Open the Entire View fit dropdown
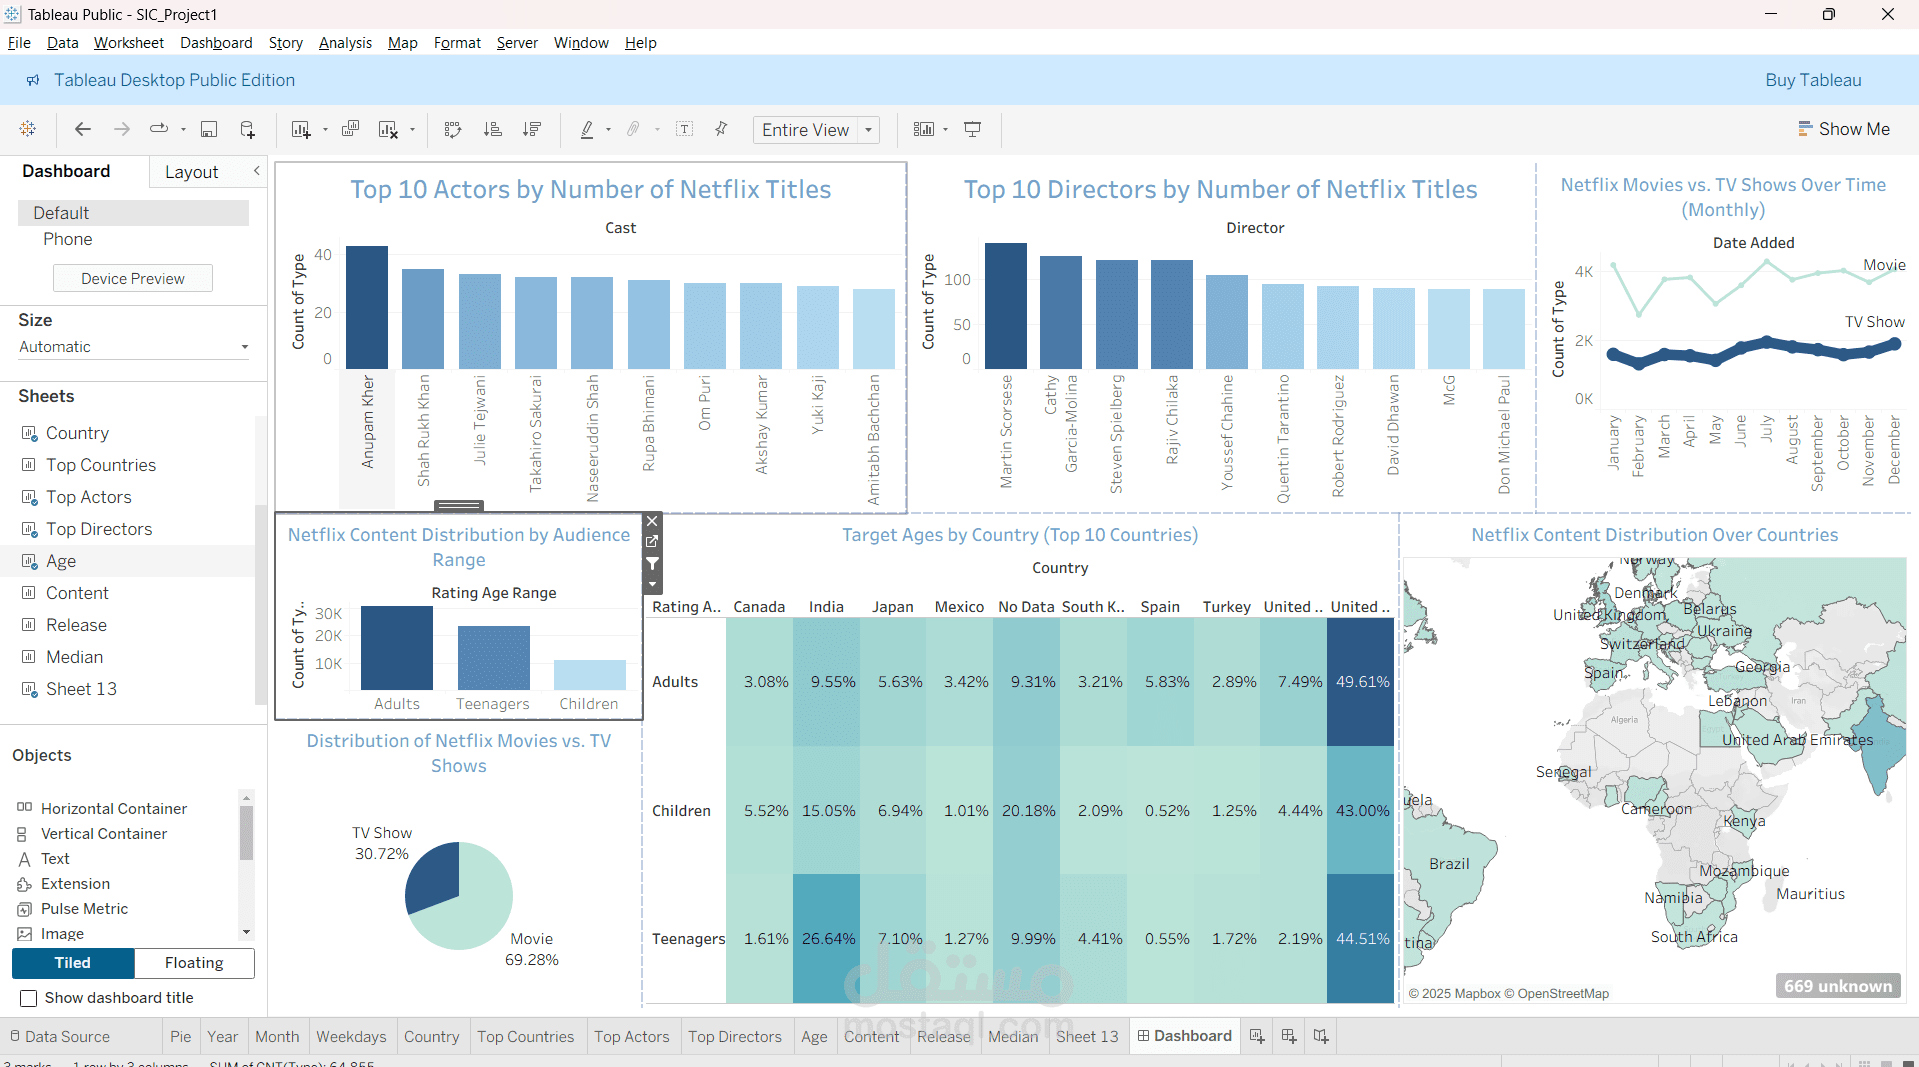Image resolution: width=1919 pixels, height=1067 pixels. click(869, 130)
